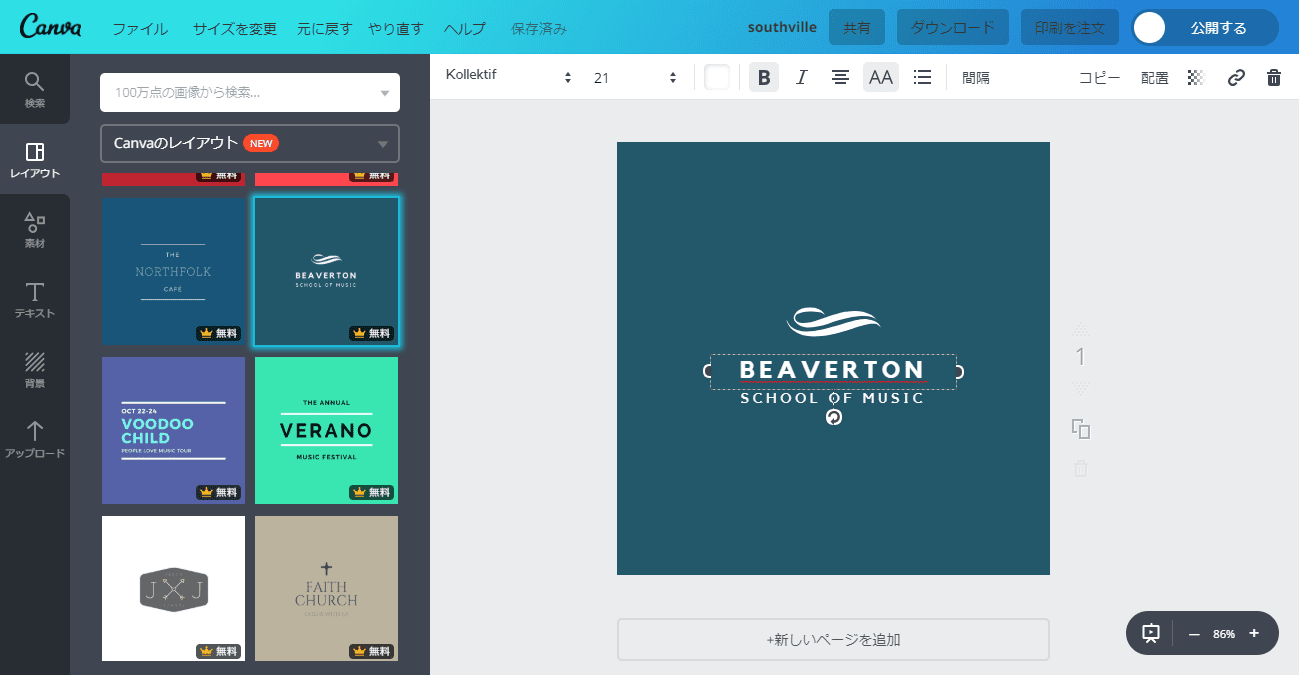The height and width of the screenshot is (675, 1299).
Task: Insert a link using the chain icon
Action: pos(1236,76)
